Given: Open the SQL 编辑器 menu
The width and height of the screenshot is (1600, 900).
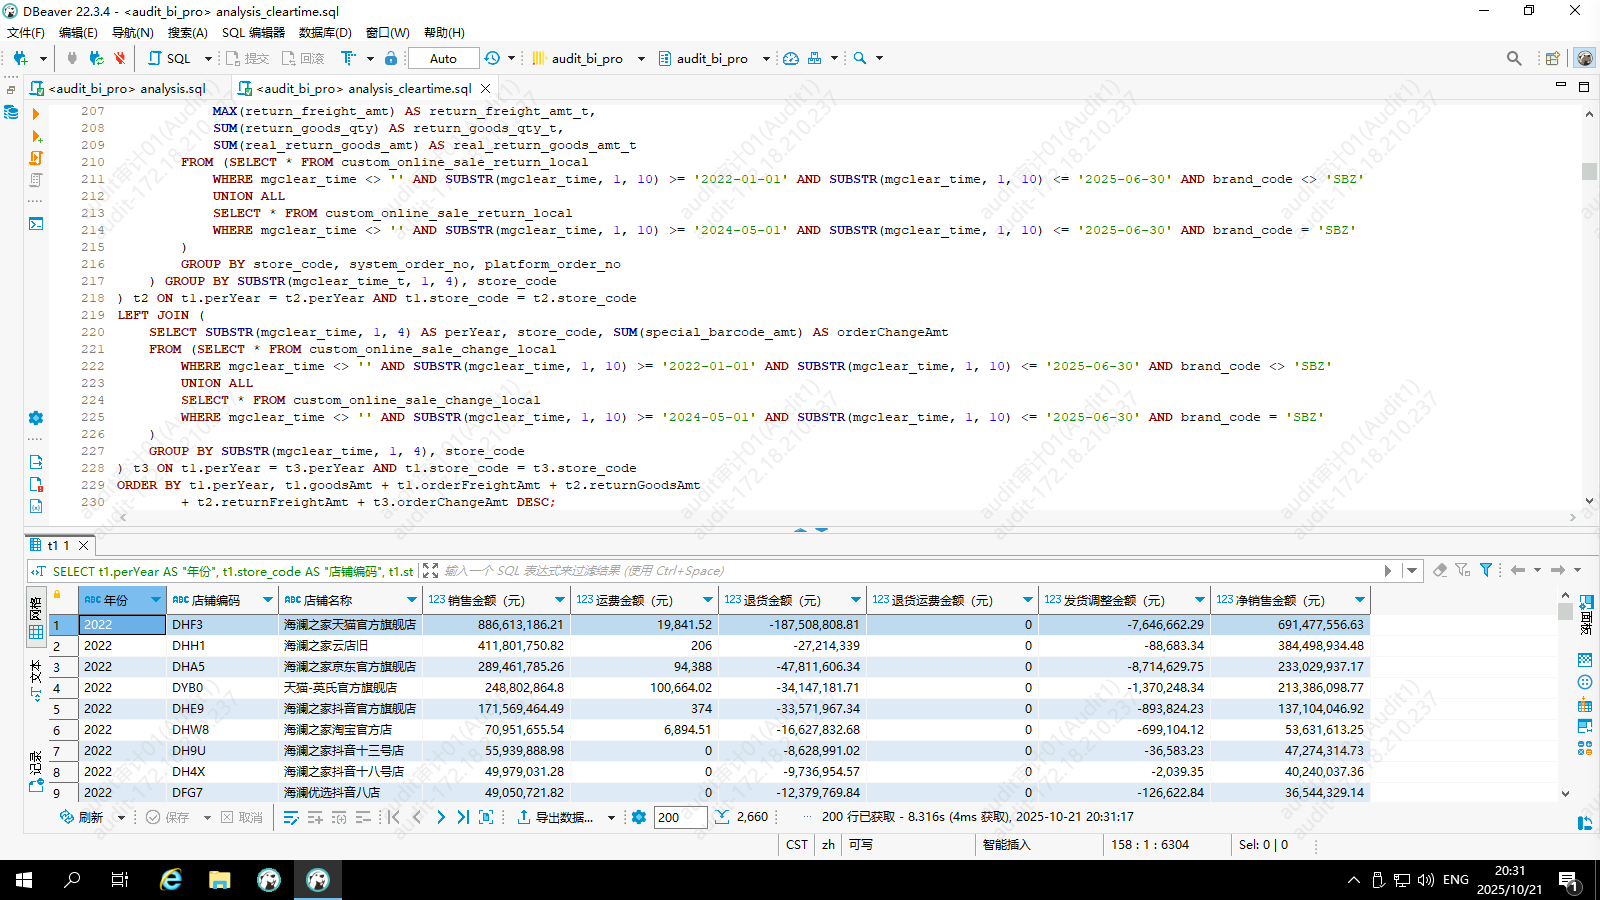Looking at the screenshot, I should tap(253, 32).
